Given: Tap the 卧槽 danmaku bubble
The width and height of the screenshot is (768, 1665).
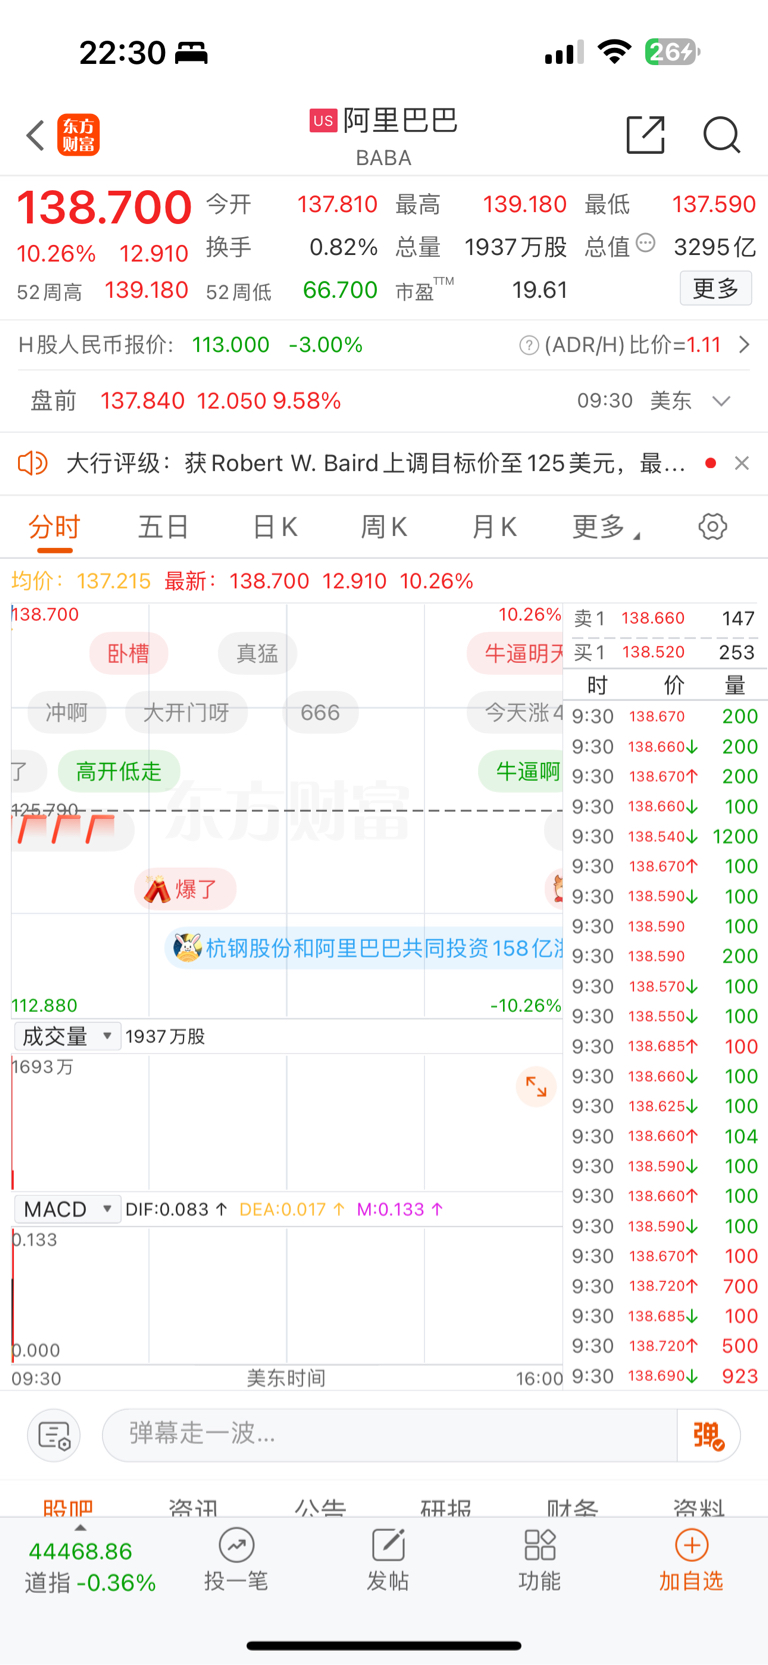Looking at the screenshot, I should tap(128, 653).
